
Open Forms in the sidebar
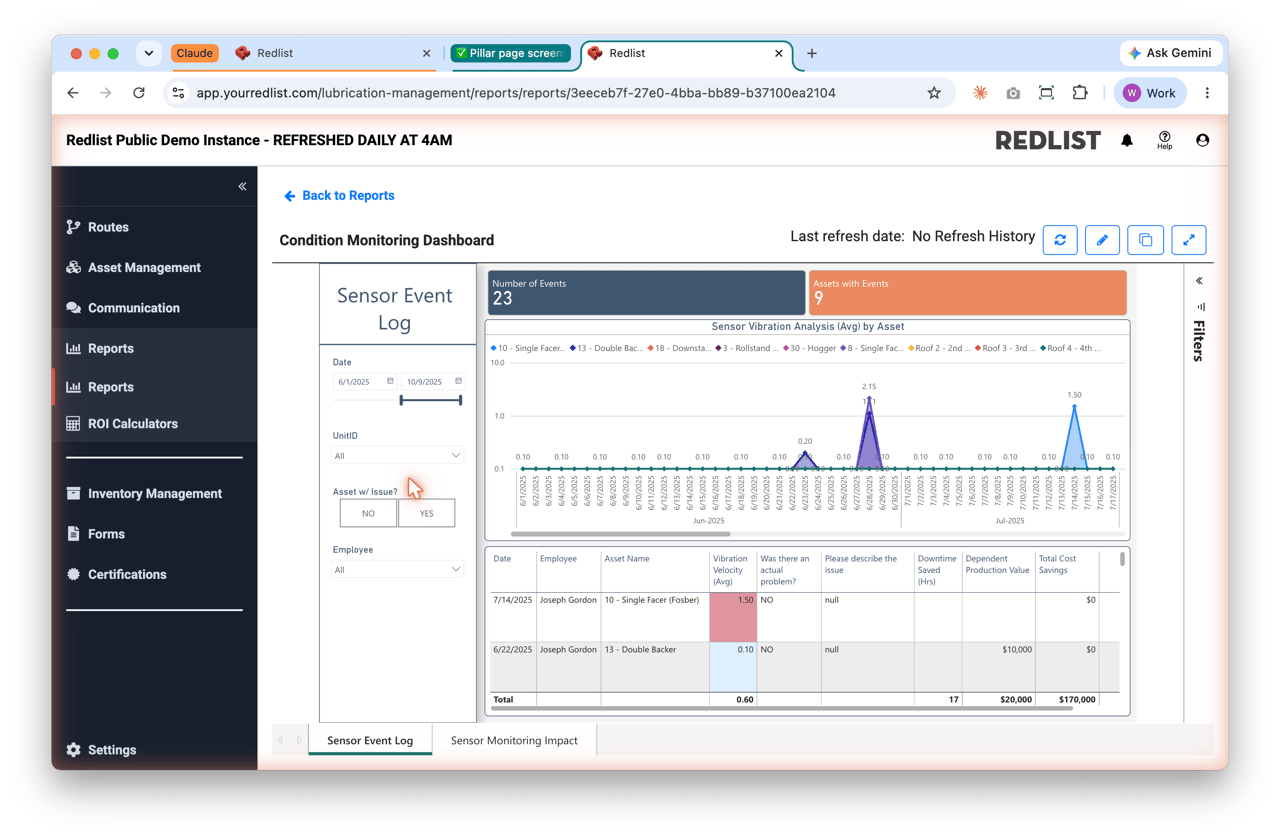point(96,534)
